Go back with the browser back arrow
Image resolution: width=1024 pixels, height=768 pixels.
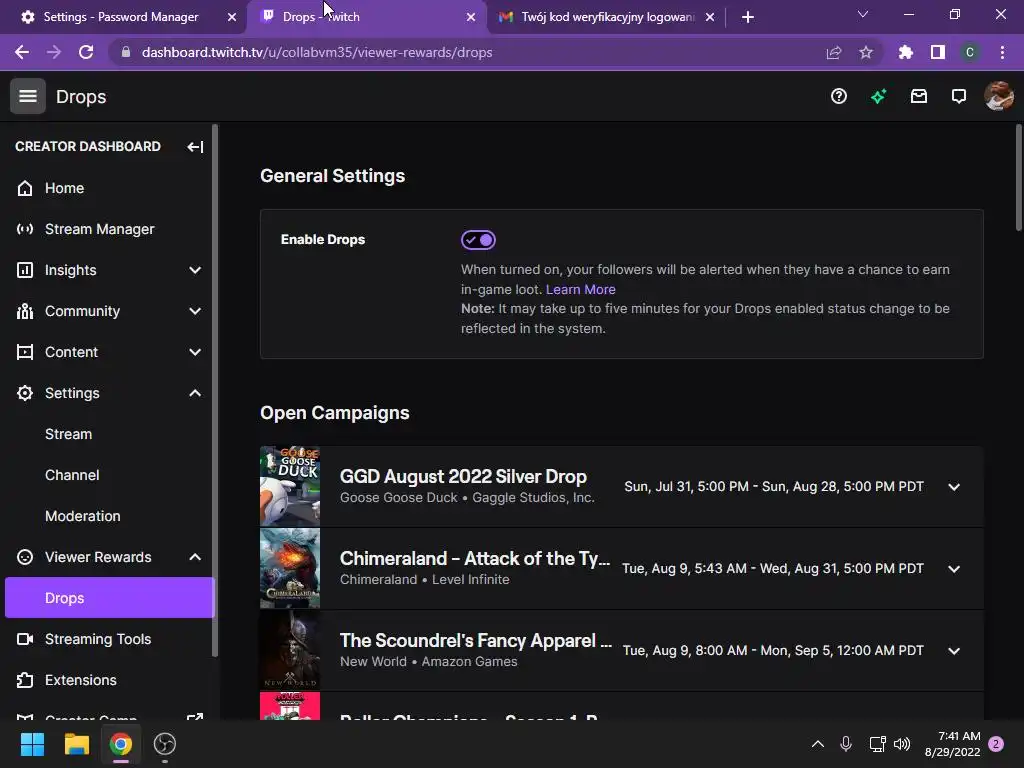coord(22,52)
